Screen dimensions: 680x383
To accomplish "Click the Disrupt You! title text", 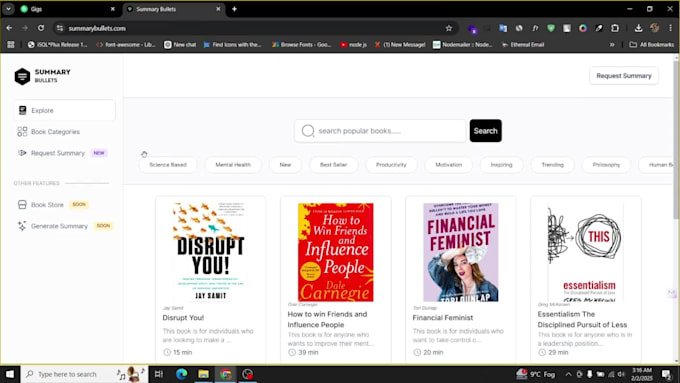I will [x=183, y=318].
